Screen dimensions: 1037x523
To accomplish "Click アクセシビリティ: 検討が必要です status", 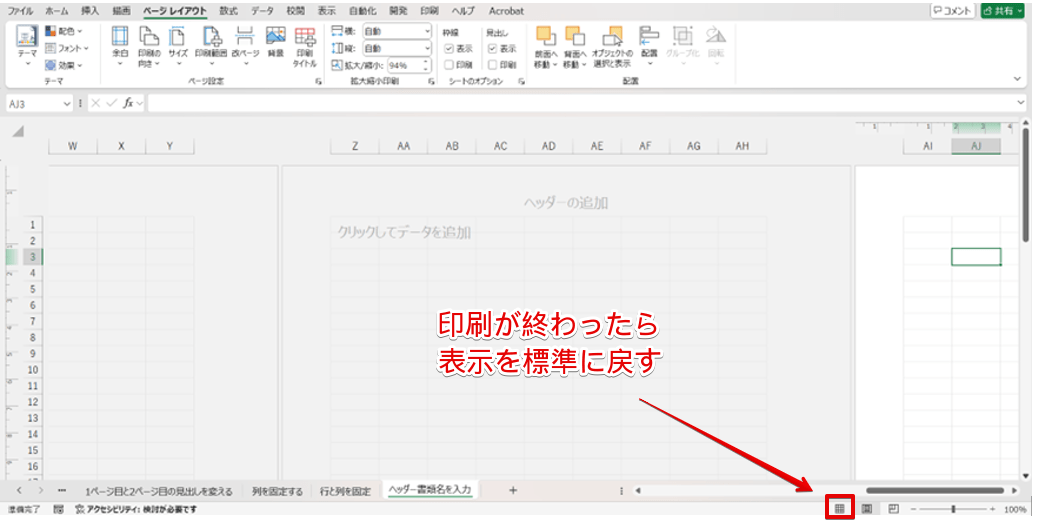I will click(x=136, y=510).
